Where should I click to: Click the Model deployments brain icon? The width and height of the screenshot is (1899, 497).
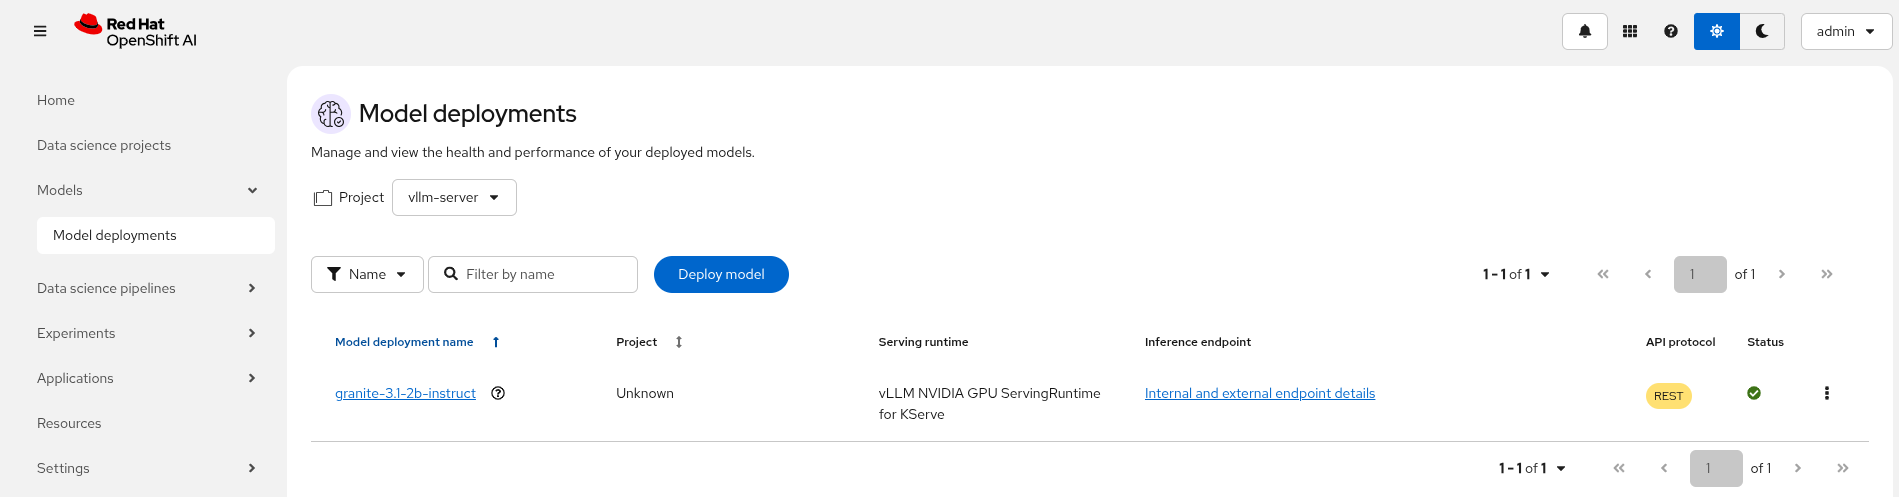click(x=331, y=114)
